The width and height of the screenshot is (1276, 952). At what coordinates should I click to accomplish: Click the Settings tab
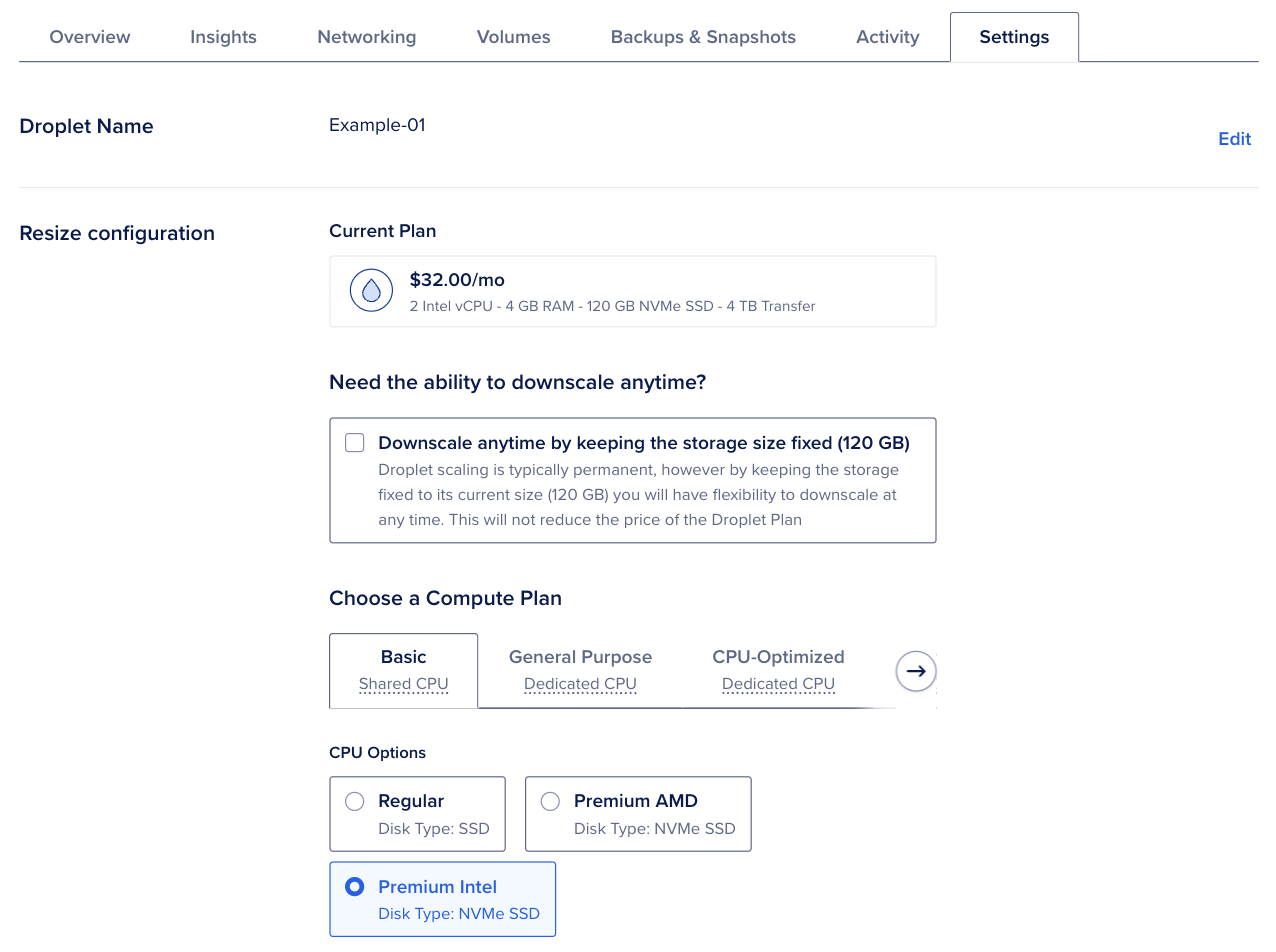tap(1014, 37)
